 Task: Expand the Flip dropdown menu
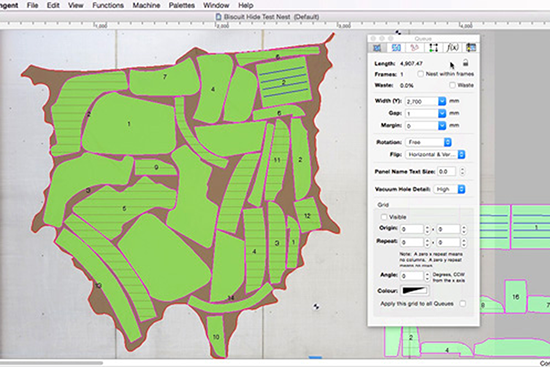coord(435,154)
